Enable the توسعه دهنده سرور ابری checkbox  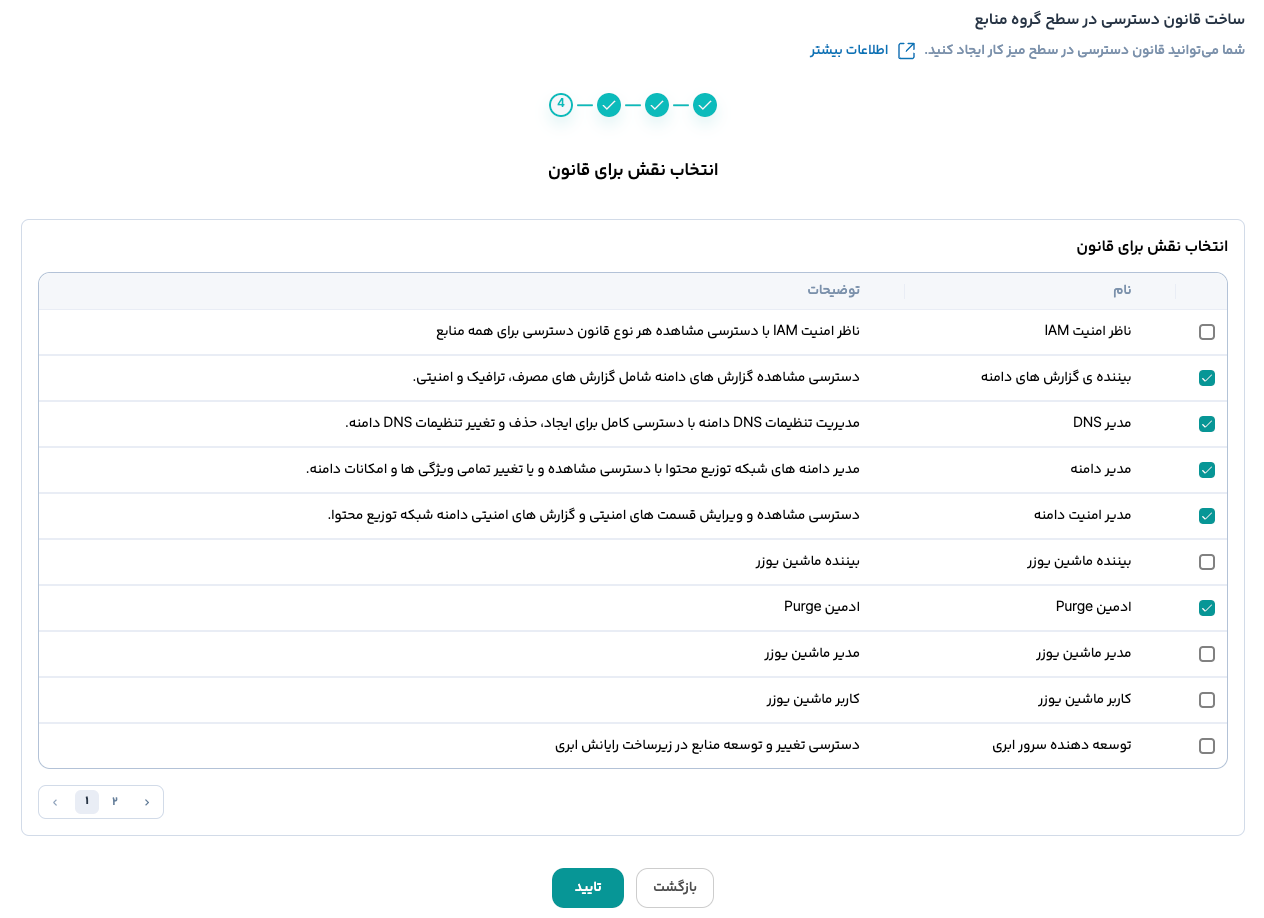click(x=1207, y=746)
